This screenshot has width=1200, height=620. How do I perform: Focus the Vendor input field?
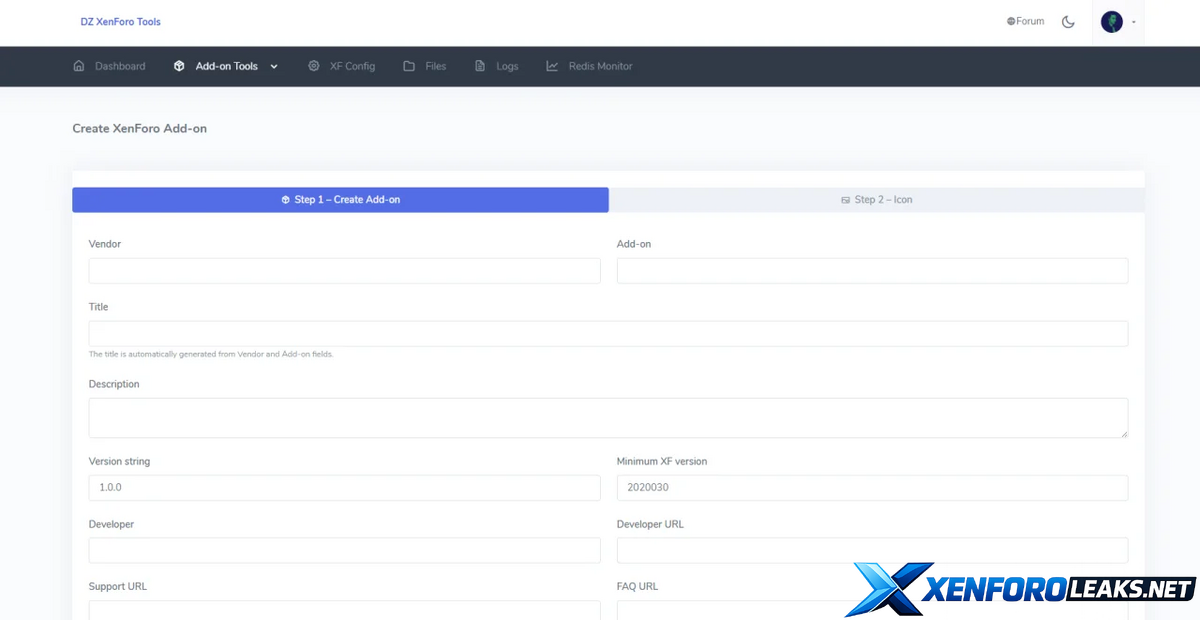click(x=344, y=271)
